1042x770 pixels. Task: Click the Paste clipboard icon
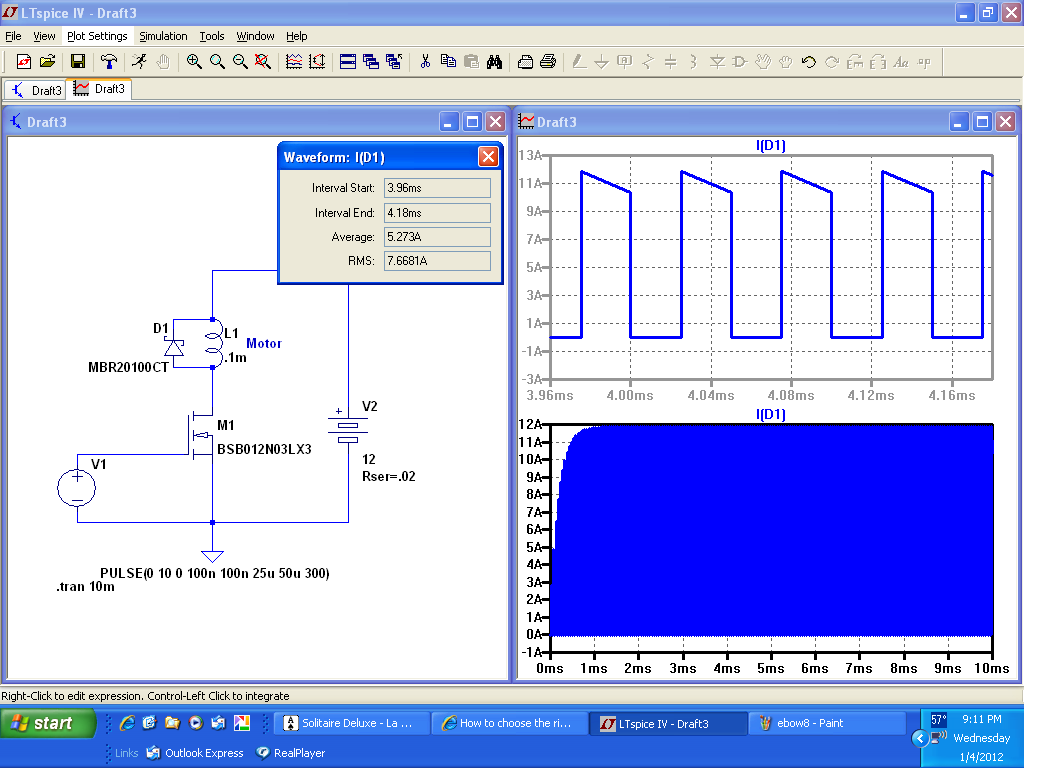(x=471, y=62)
